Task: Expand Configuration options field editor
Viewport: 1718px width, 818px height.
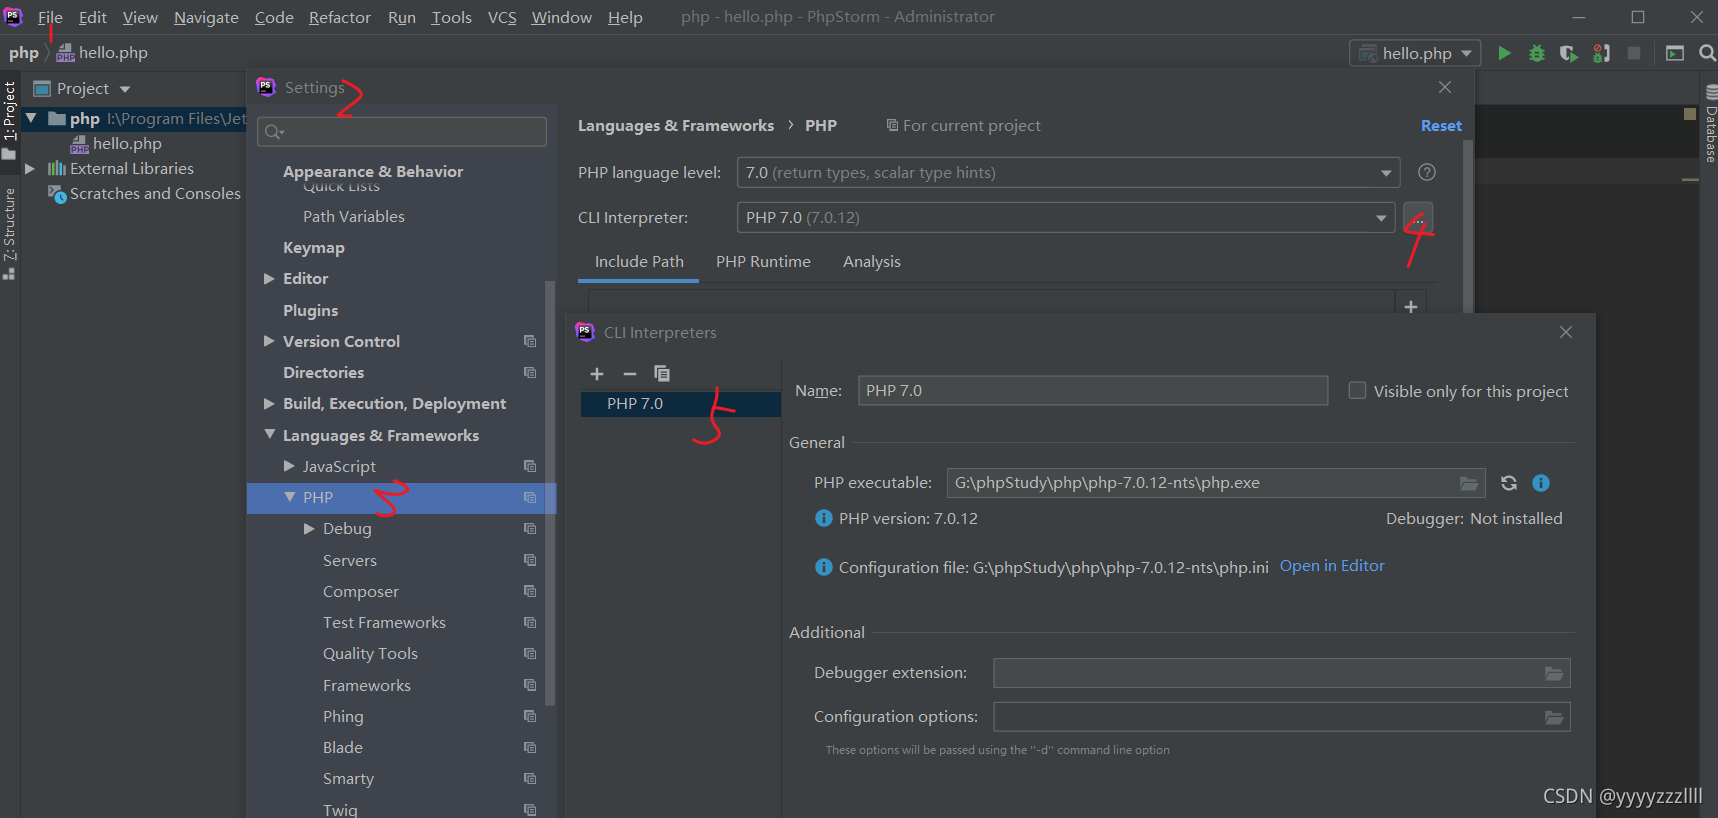Action: pyautogui.click(x=1554, y=717)
